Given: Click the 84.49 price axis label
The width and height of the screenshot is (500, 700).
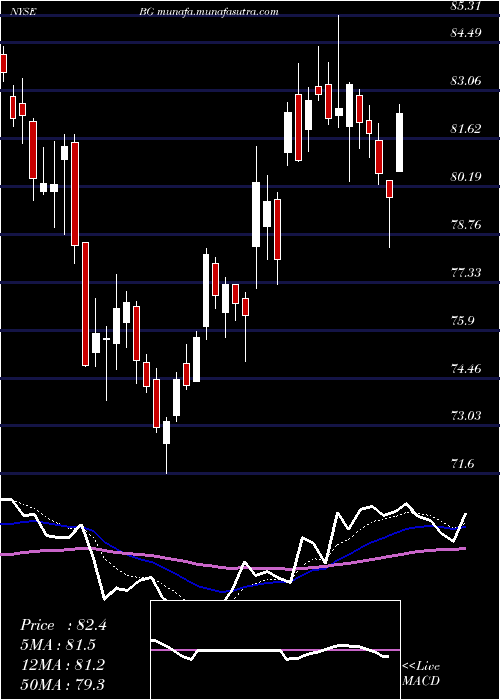Looking at the screenshot, I should 467,33.
